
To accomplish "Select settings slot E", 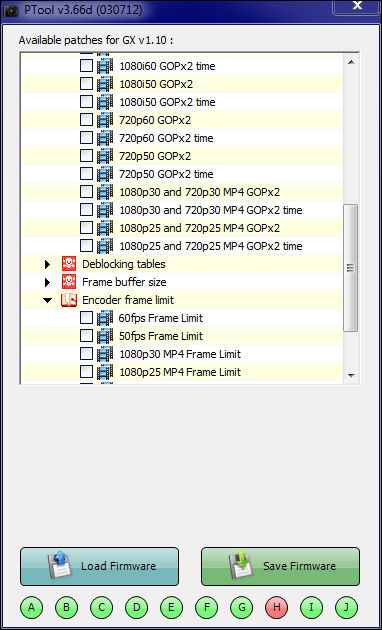I will click(172, 607).
